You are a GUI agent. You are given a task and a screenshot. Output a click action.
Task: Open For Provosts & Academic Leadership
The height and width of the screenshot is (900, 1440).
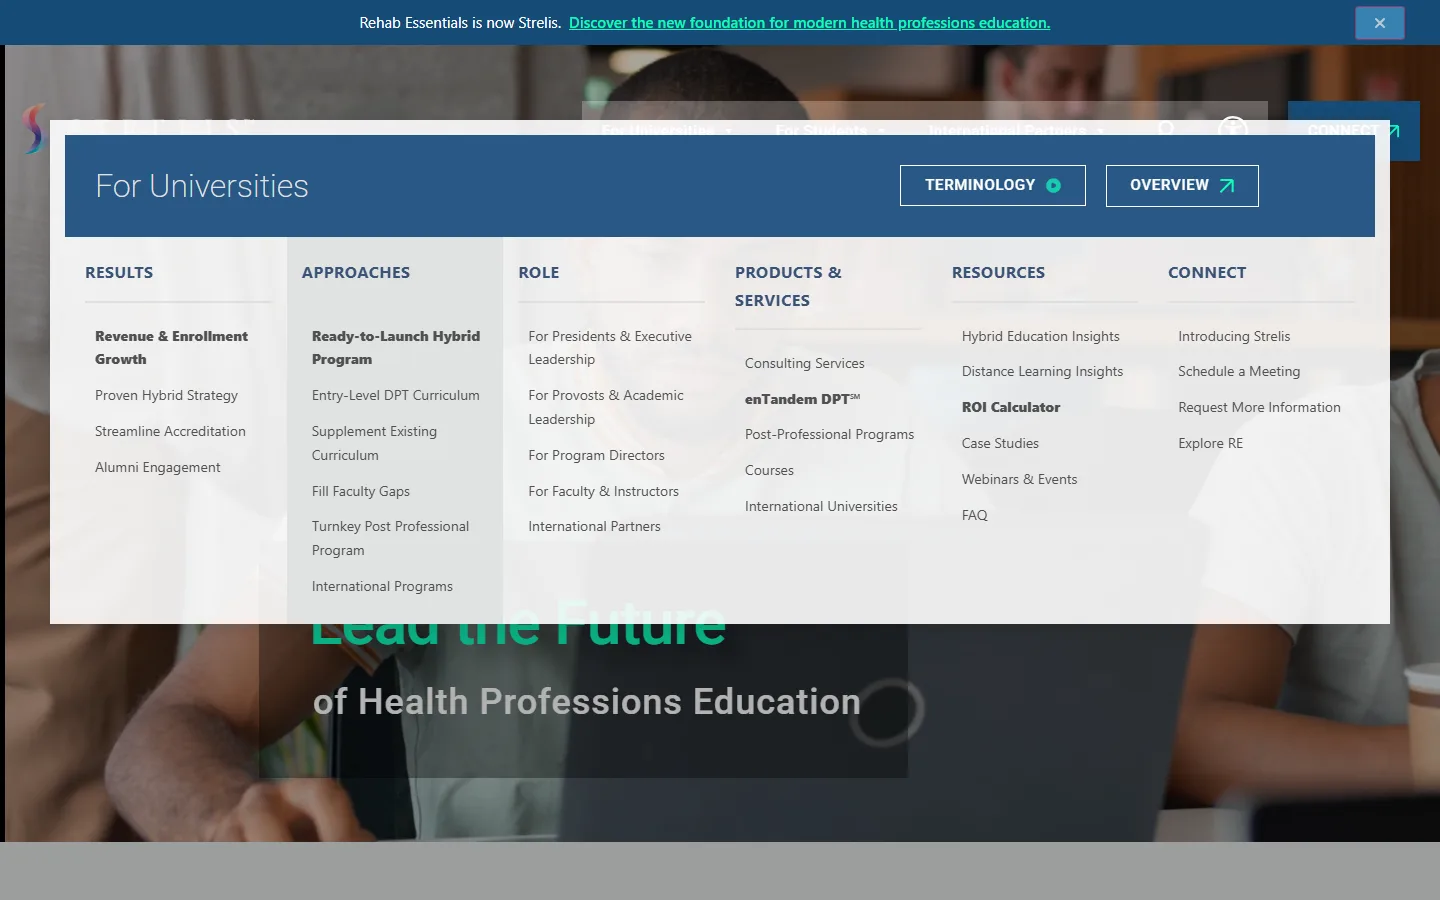(x=606, y=407)
